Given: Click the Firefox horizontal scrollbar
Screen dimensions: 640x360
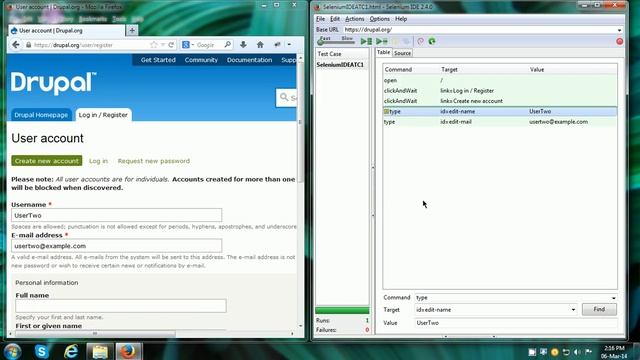Looking at the screenshot, I should click(x=96, y=333).
